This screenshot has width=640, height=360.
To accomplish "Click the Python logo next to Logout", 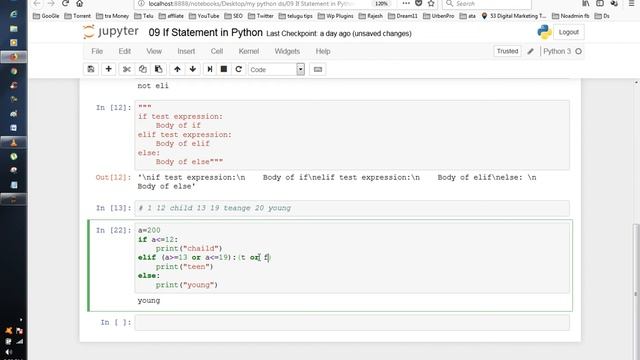I will click(x=544, y=32).
